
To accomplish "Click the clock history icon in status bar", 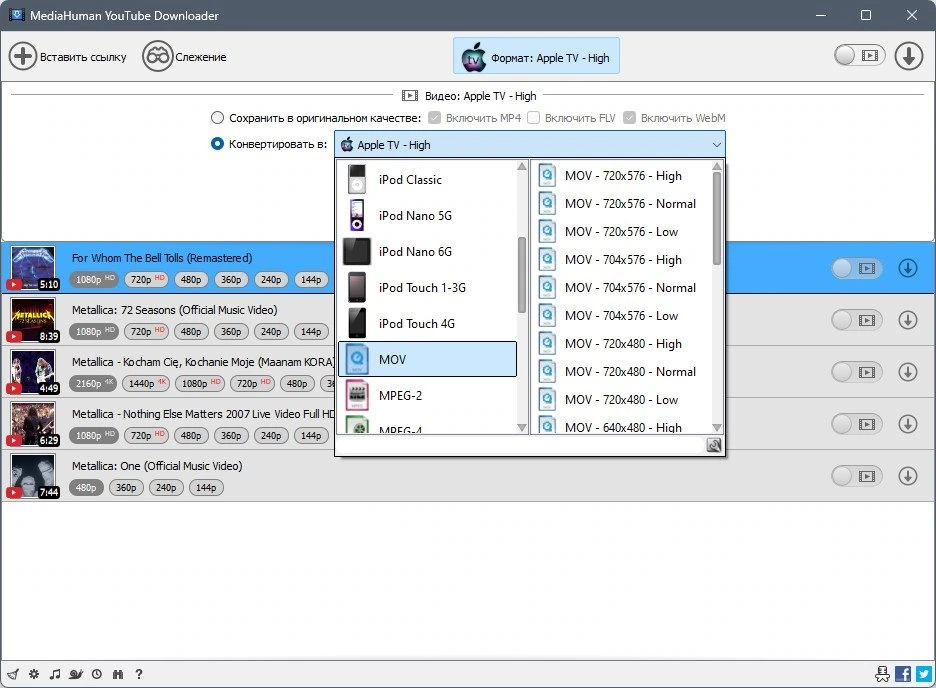I will click(97, 674).
